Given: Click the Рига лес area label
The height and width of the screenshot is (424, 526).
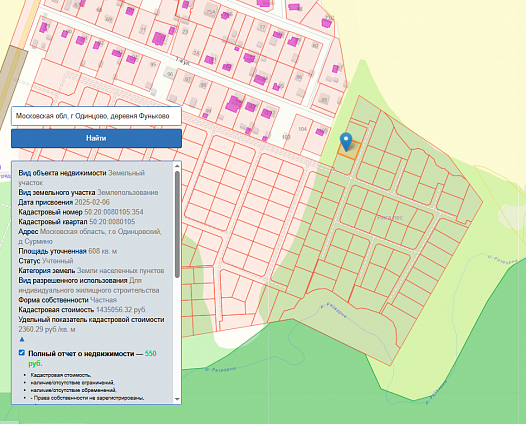Looking at the screenshot, I should (390, 217).
